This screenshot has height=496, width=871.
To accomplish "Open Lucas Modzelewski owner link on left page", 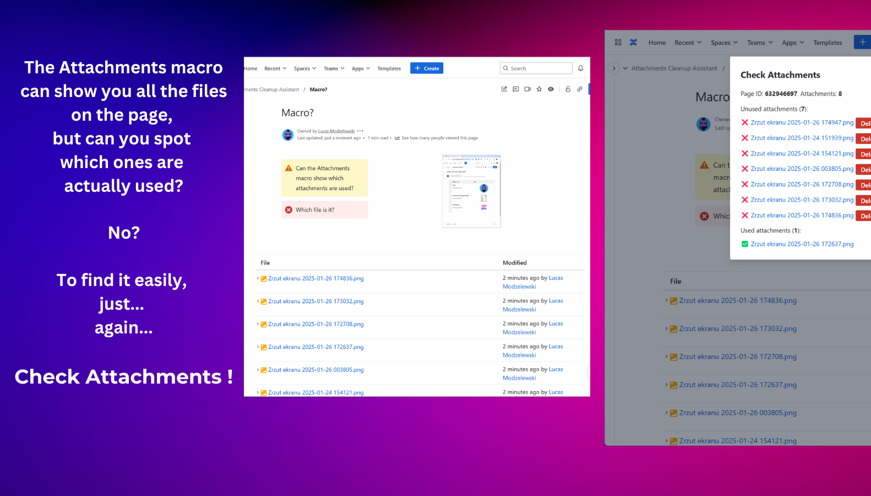I will point(336,131).
